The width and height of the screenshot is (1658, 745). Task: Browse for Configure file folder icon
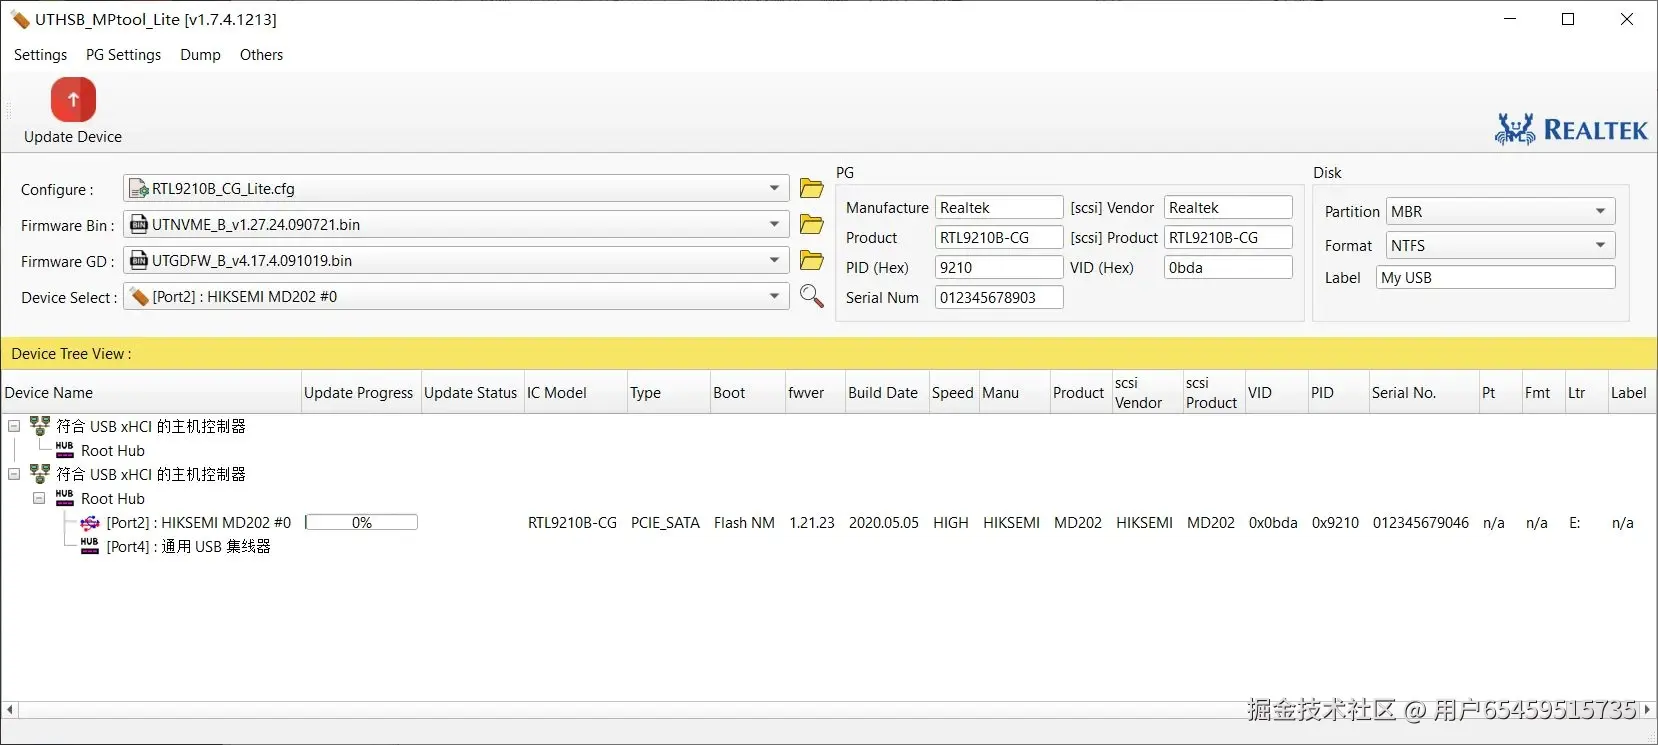(812, 188)
